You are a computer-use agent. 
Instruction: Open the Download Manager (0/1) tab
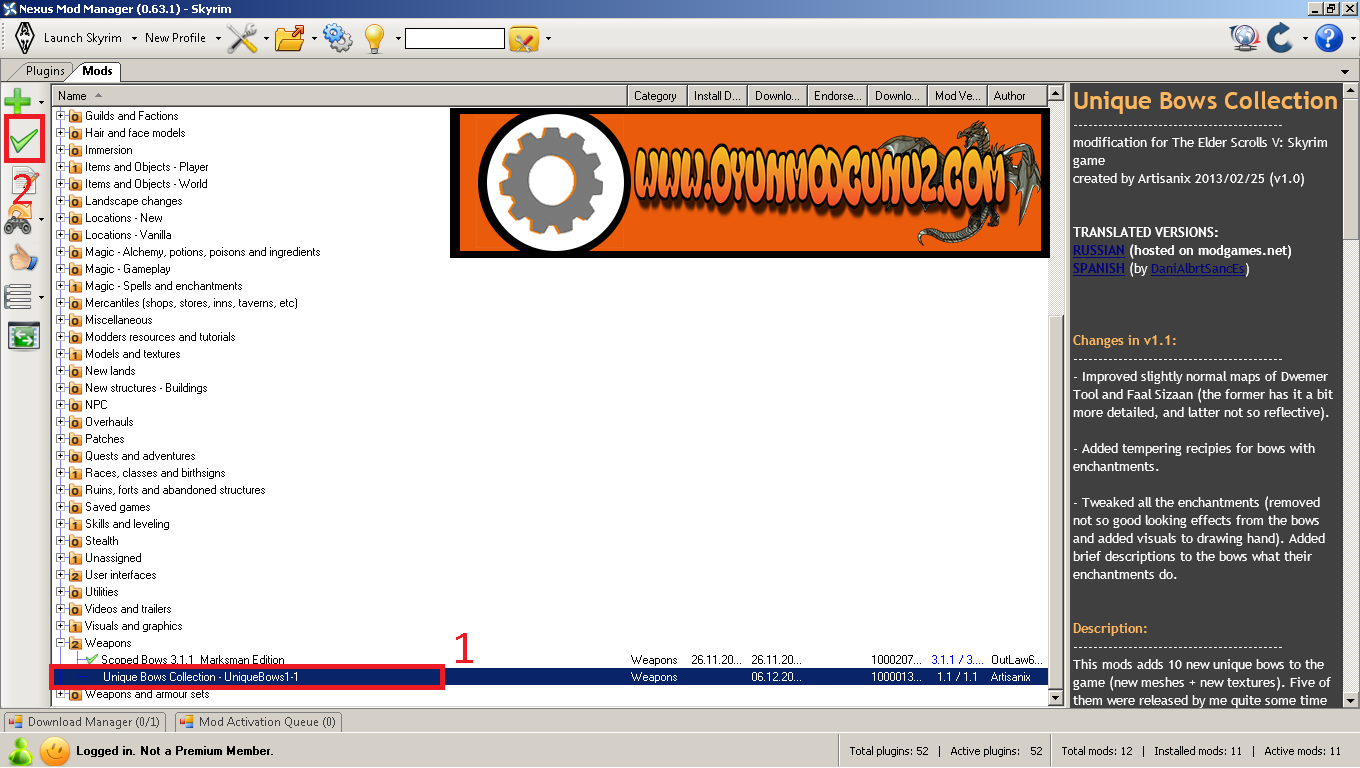pos(85,722)
